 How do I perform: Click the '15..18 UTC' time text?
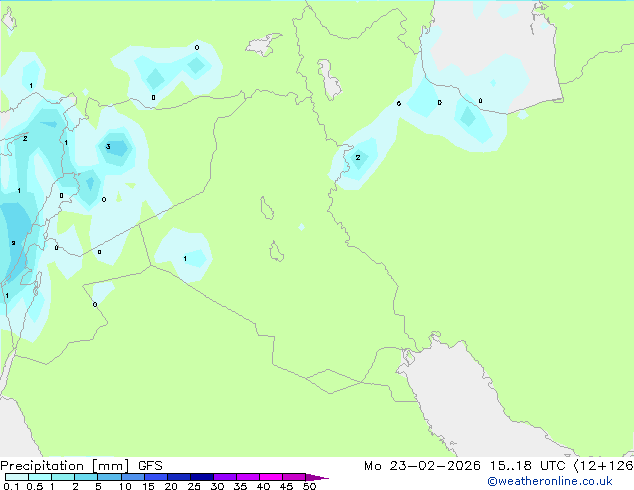pos(527,466)
